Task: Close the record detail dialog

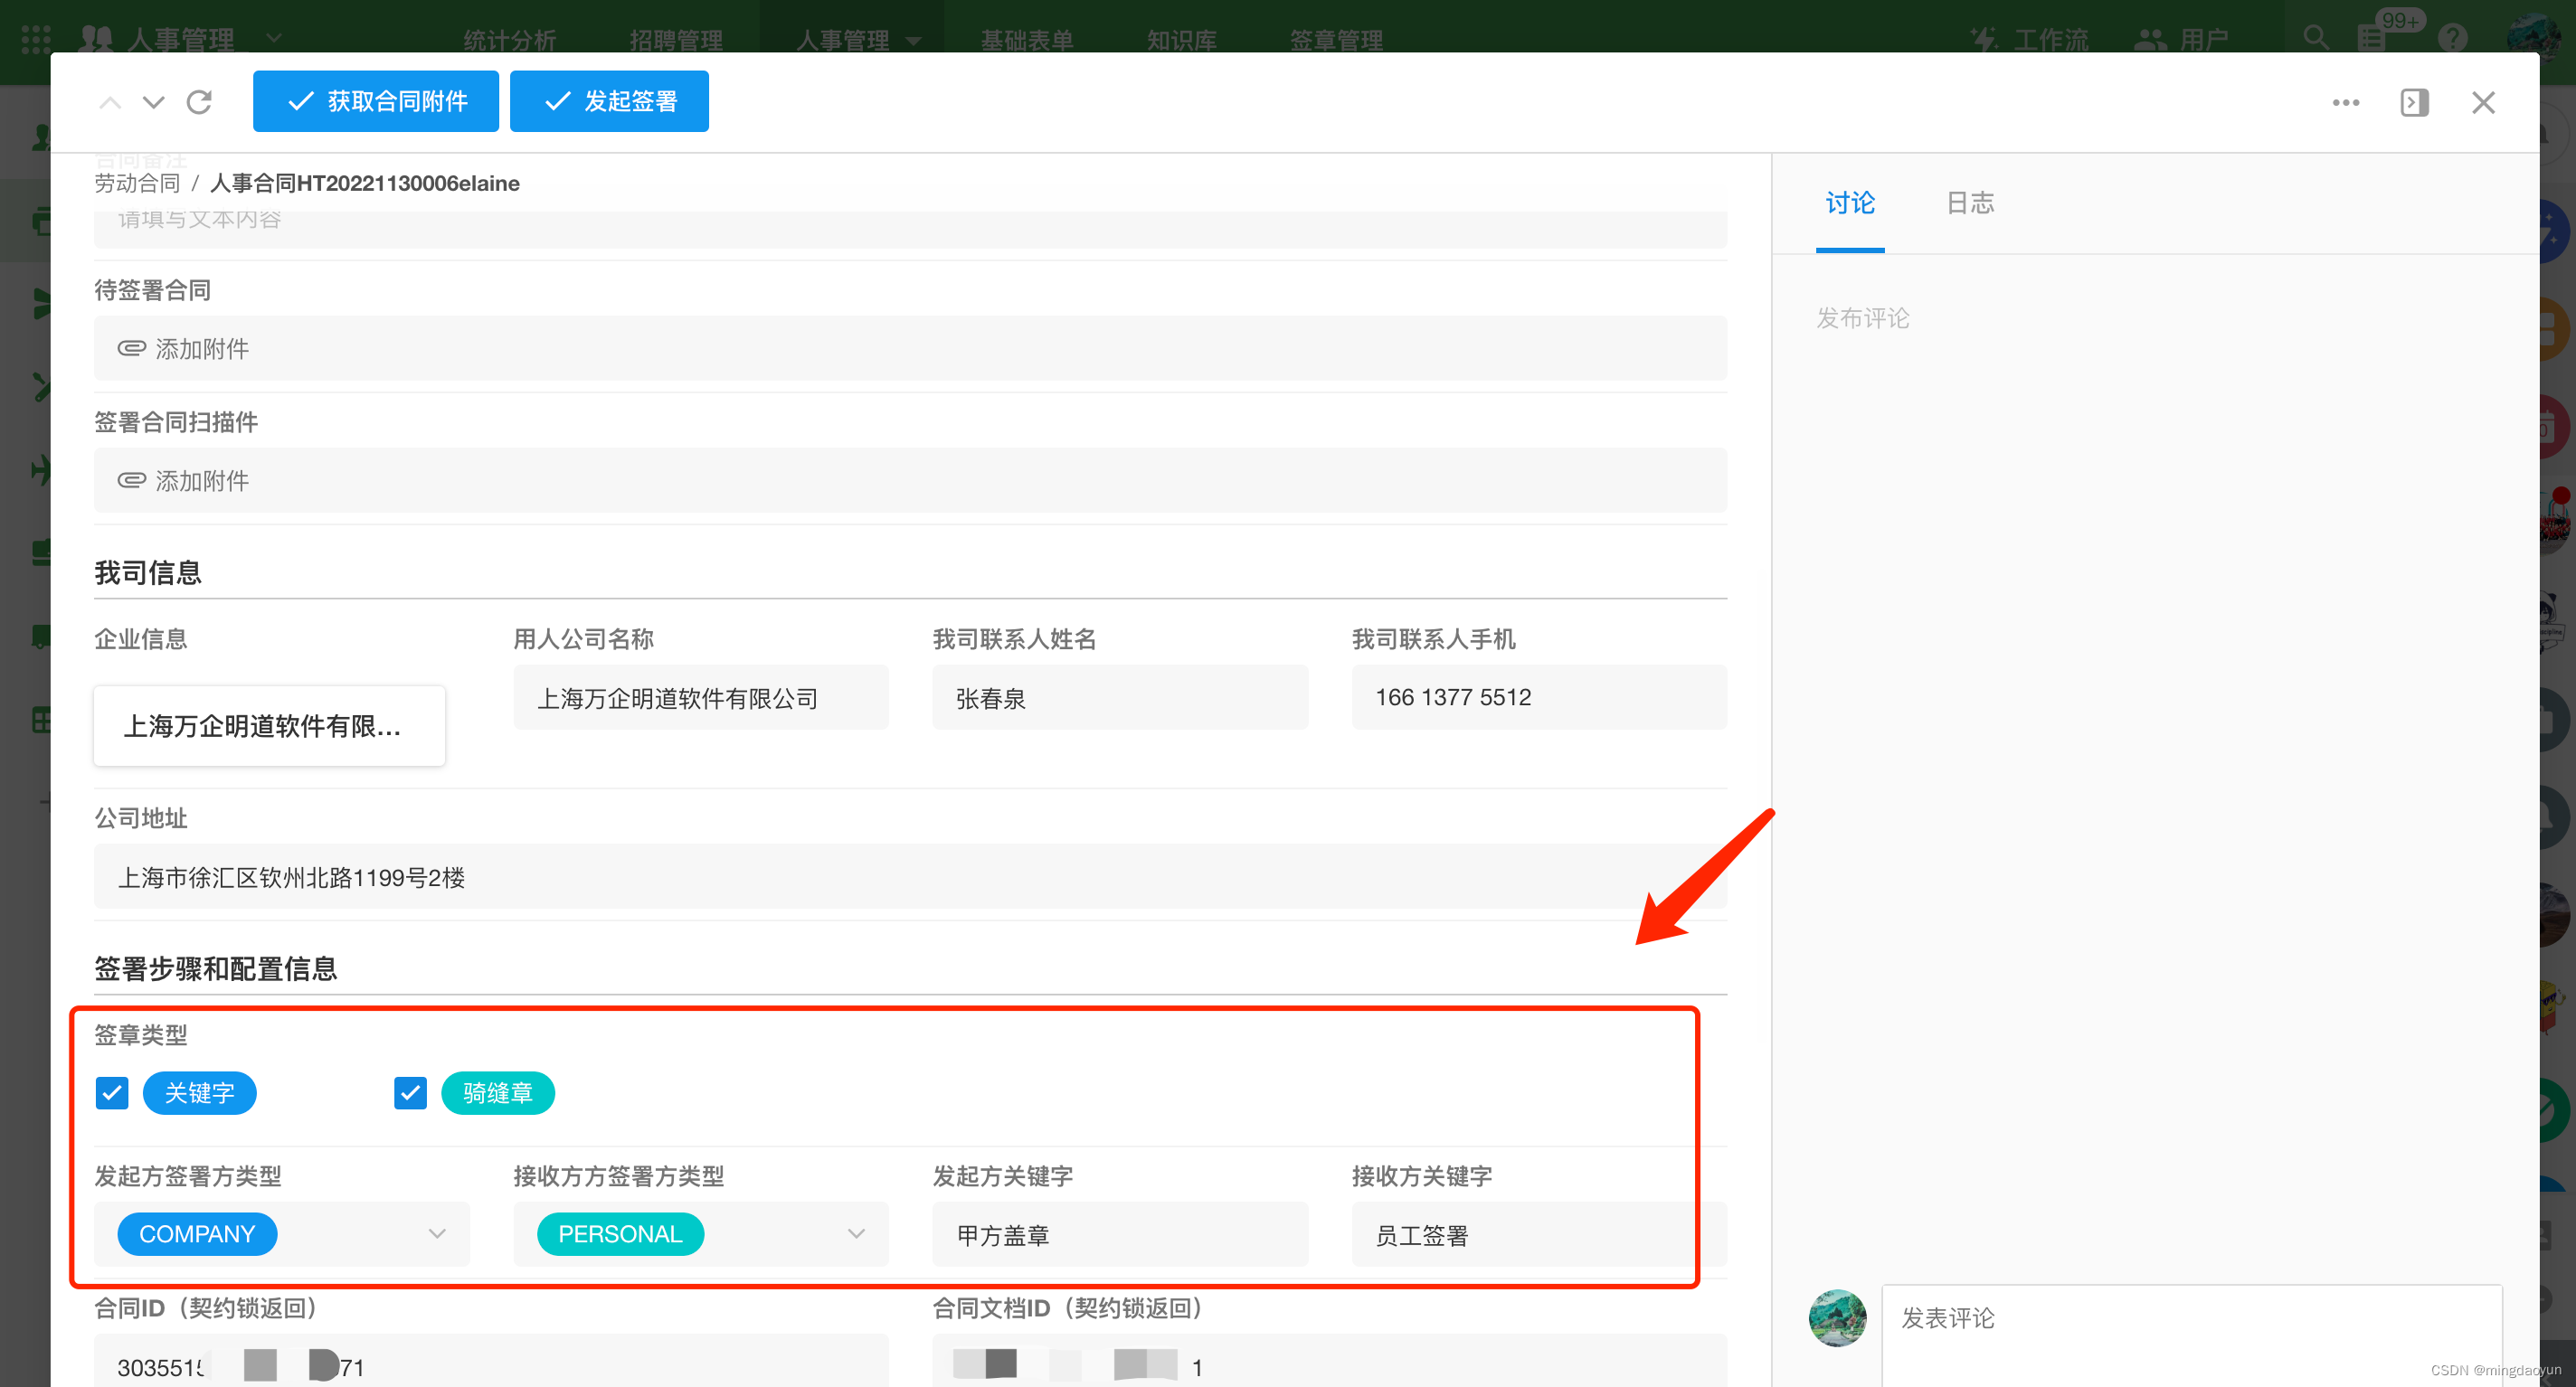Action: coord(2483,103)
